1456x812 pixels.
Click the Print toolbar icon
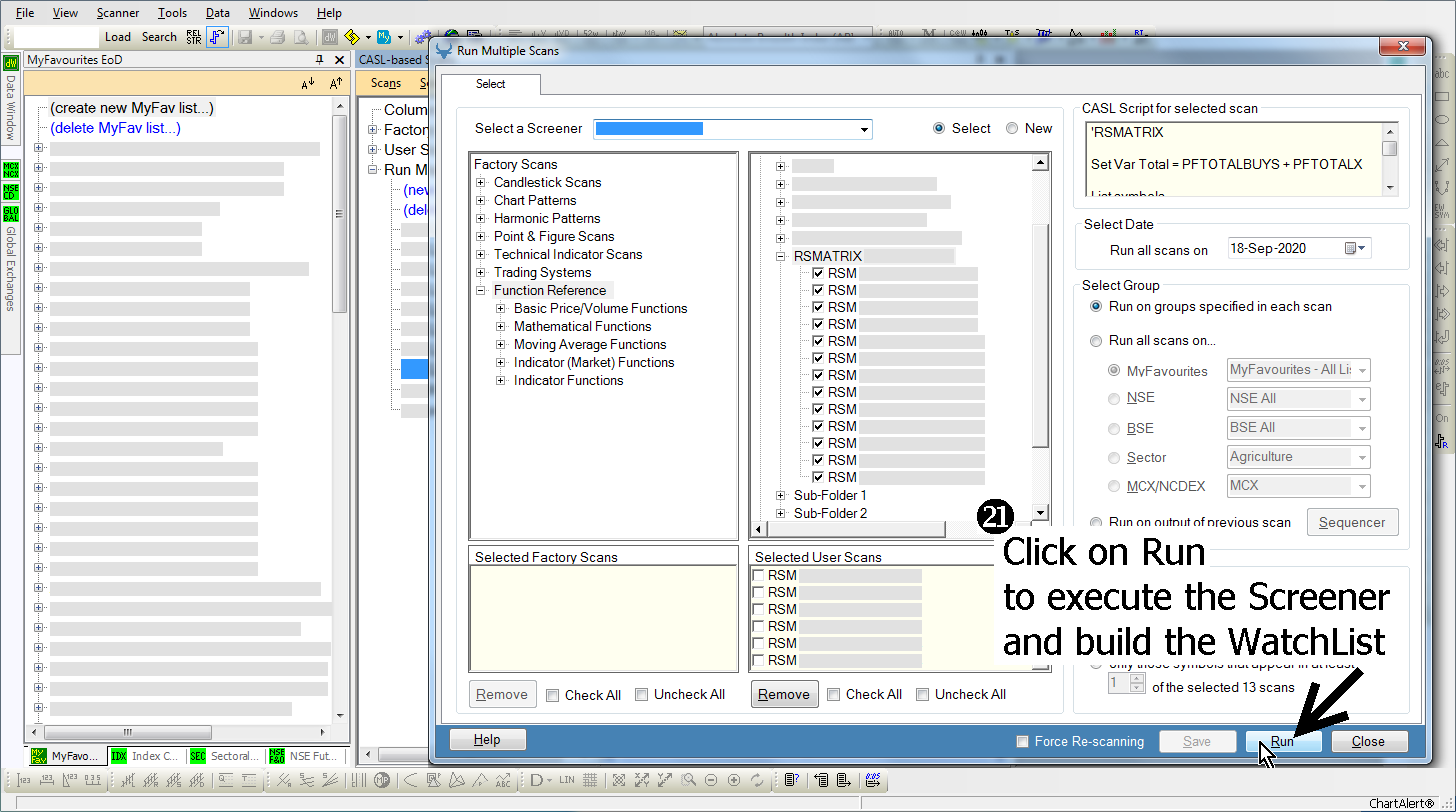coord(278,37)
